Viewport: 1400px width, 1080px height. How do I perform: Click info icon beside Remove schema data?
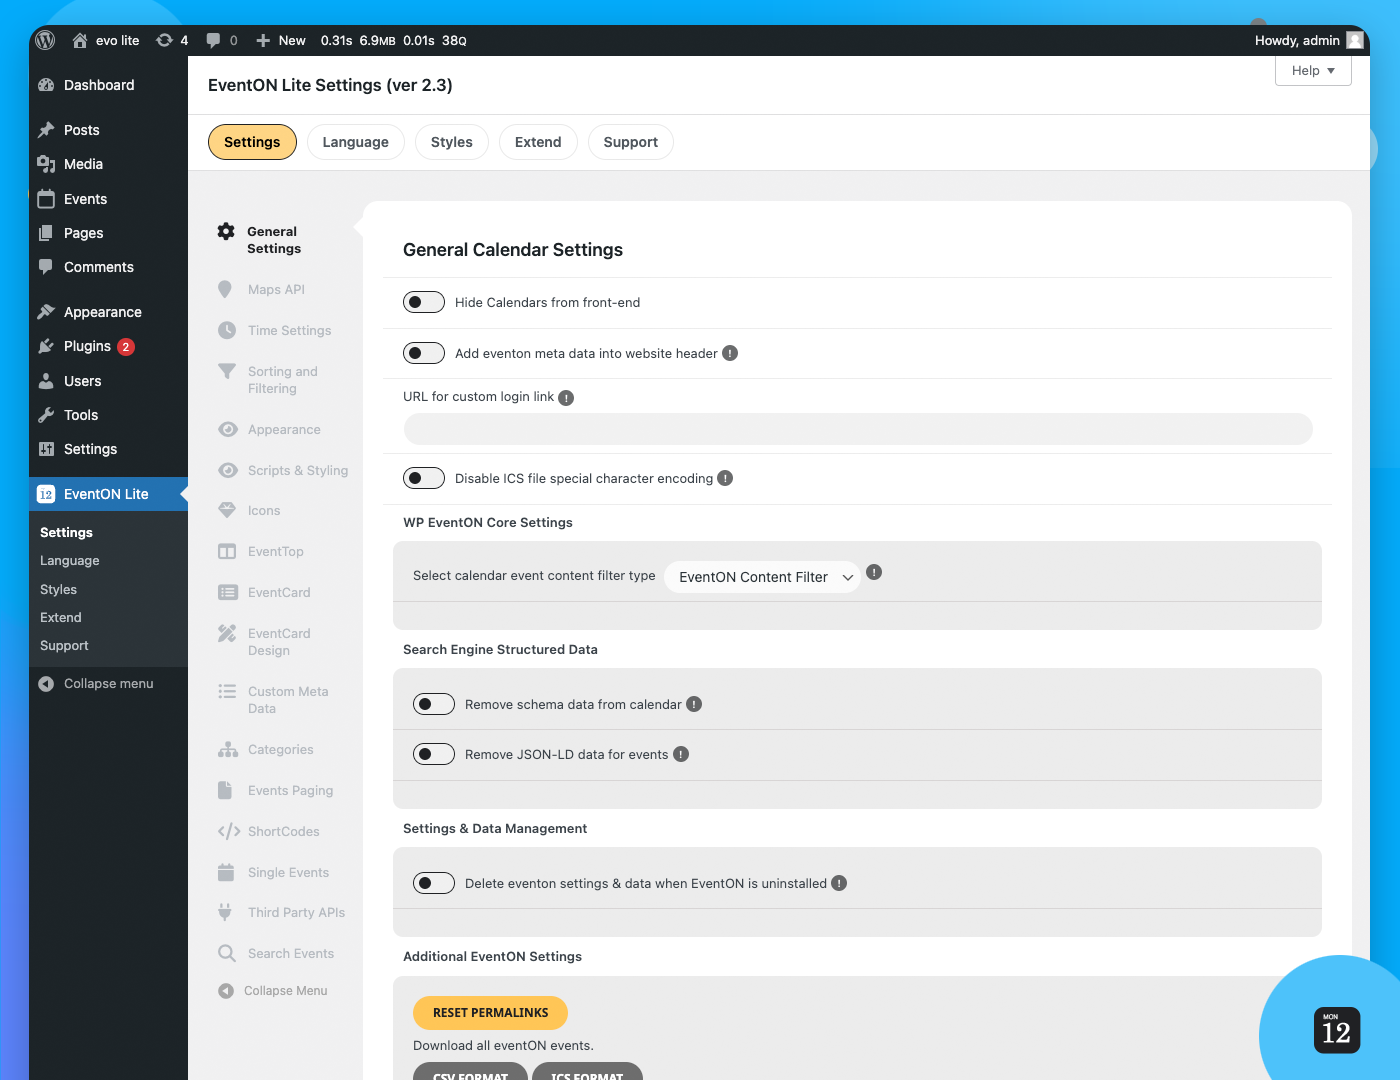point(694,704)
